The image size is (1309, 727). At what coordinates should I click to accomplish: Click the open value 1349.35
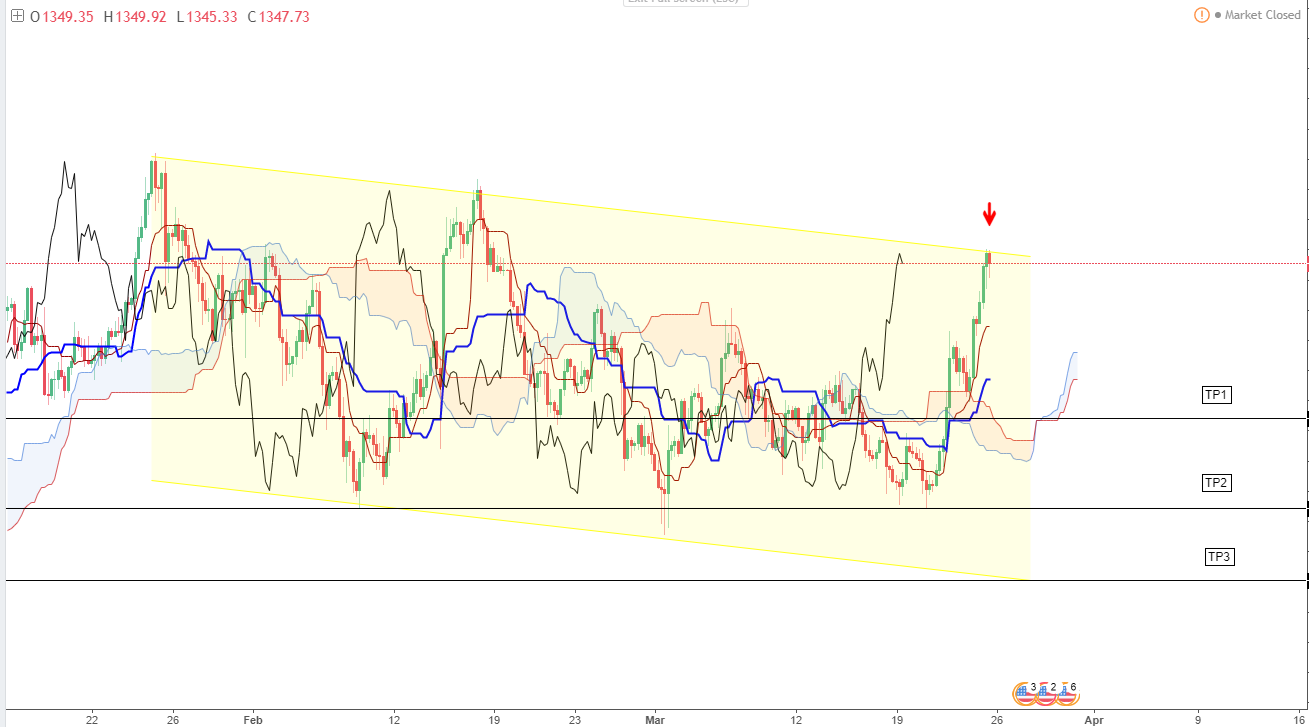[68, 16]
